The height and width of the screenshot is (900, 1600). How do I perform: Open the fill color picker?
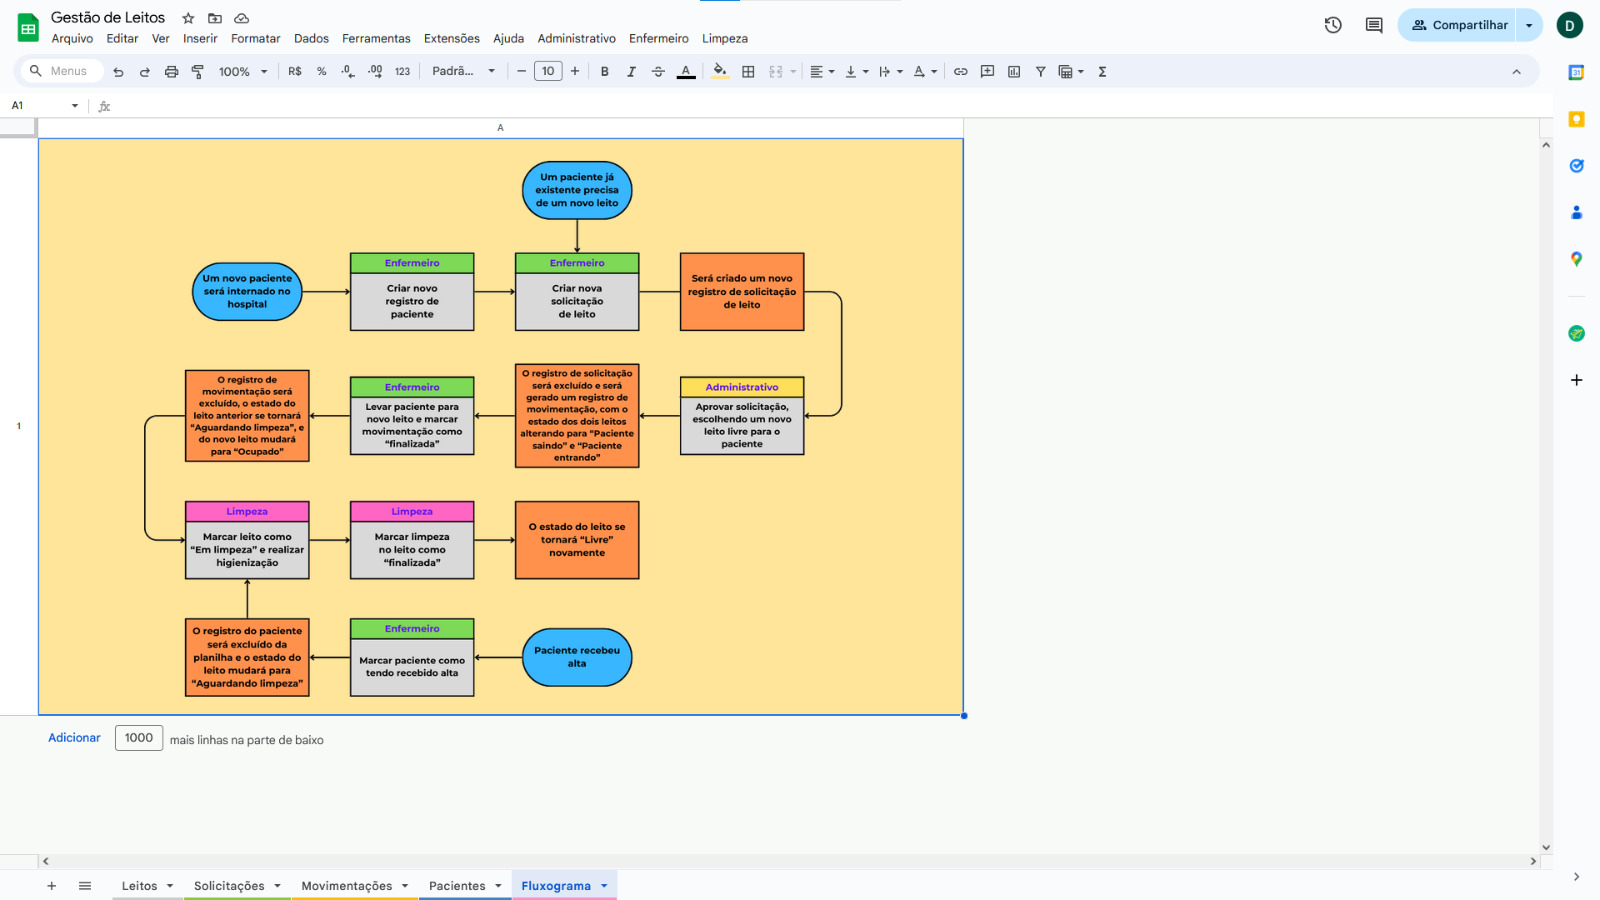point(720,72)
